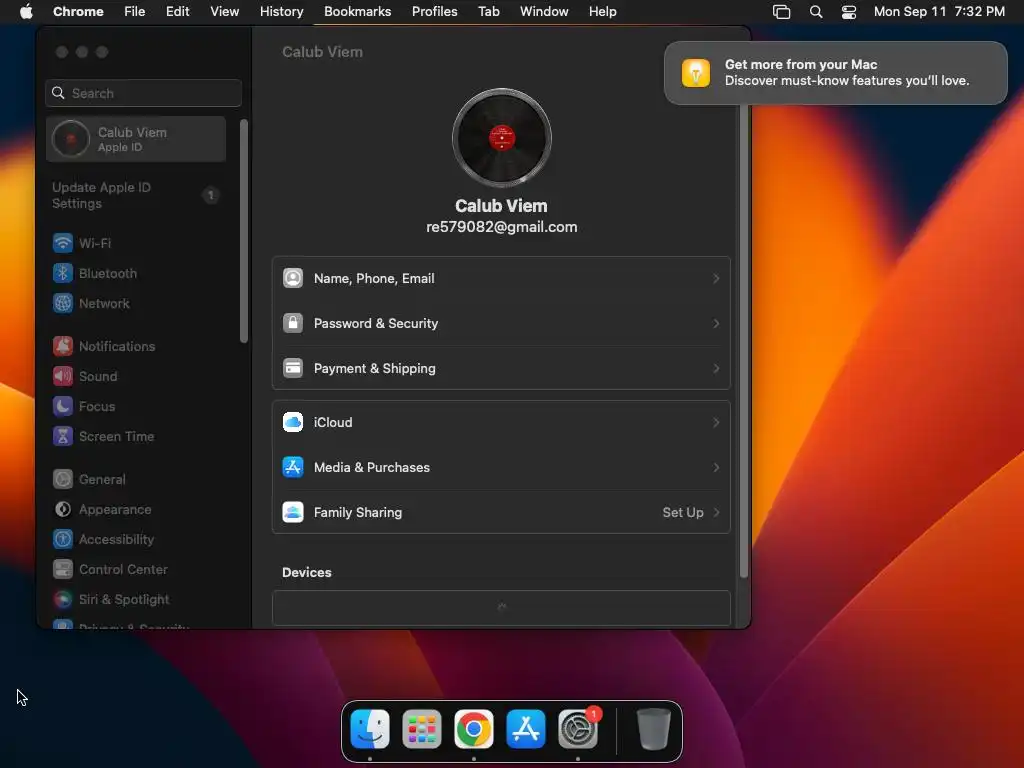Expand Family Sharing chevron
This screenshot has width=1024, height=768.
716,513
